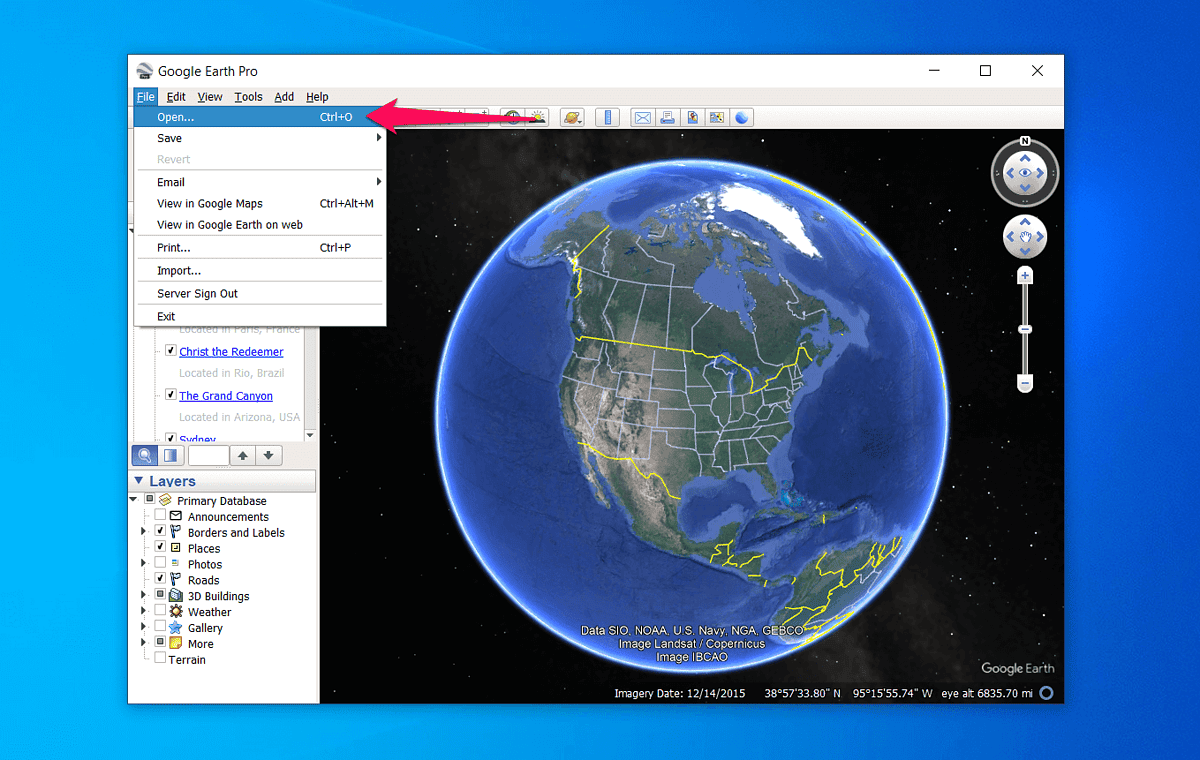Image resolution: width=1200 pixels, height=760 pixels.
Task: Enable the Gallery layer checkbox
Action: coord(160,627)
